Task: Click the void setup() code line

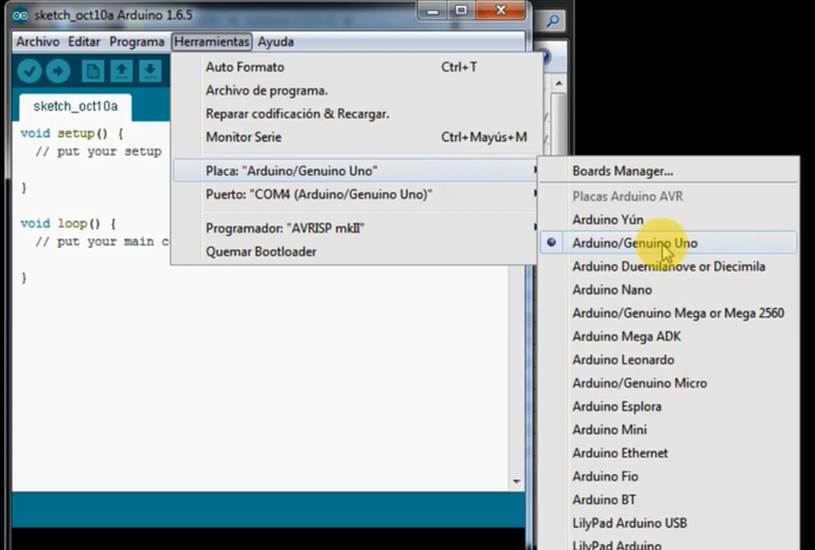Action: pos(72,134)
